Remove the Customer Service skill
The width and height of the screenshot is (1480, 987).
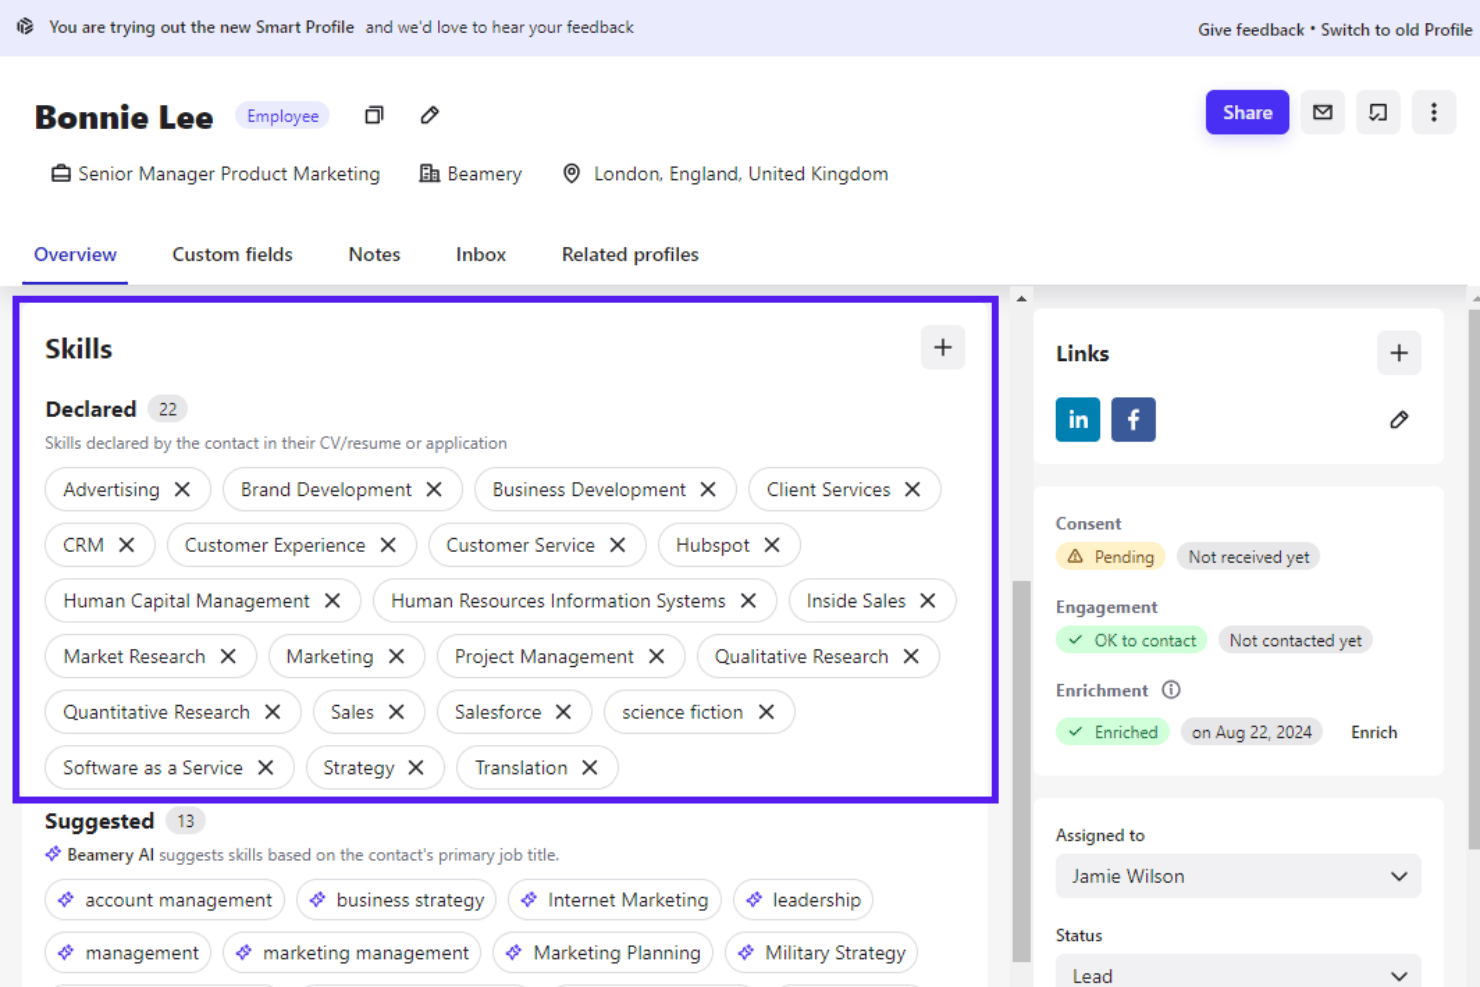[x=617, y=545]
